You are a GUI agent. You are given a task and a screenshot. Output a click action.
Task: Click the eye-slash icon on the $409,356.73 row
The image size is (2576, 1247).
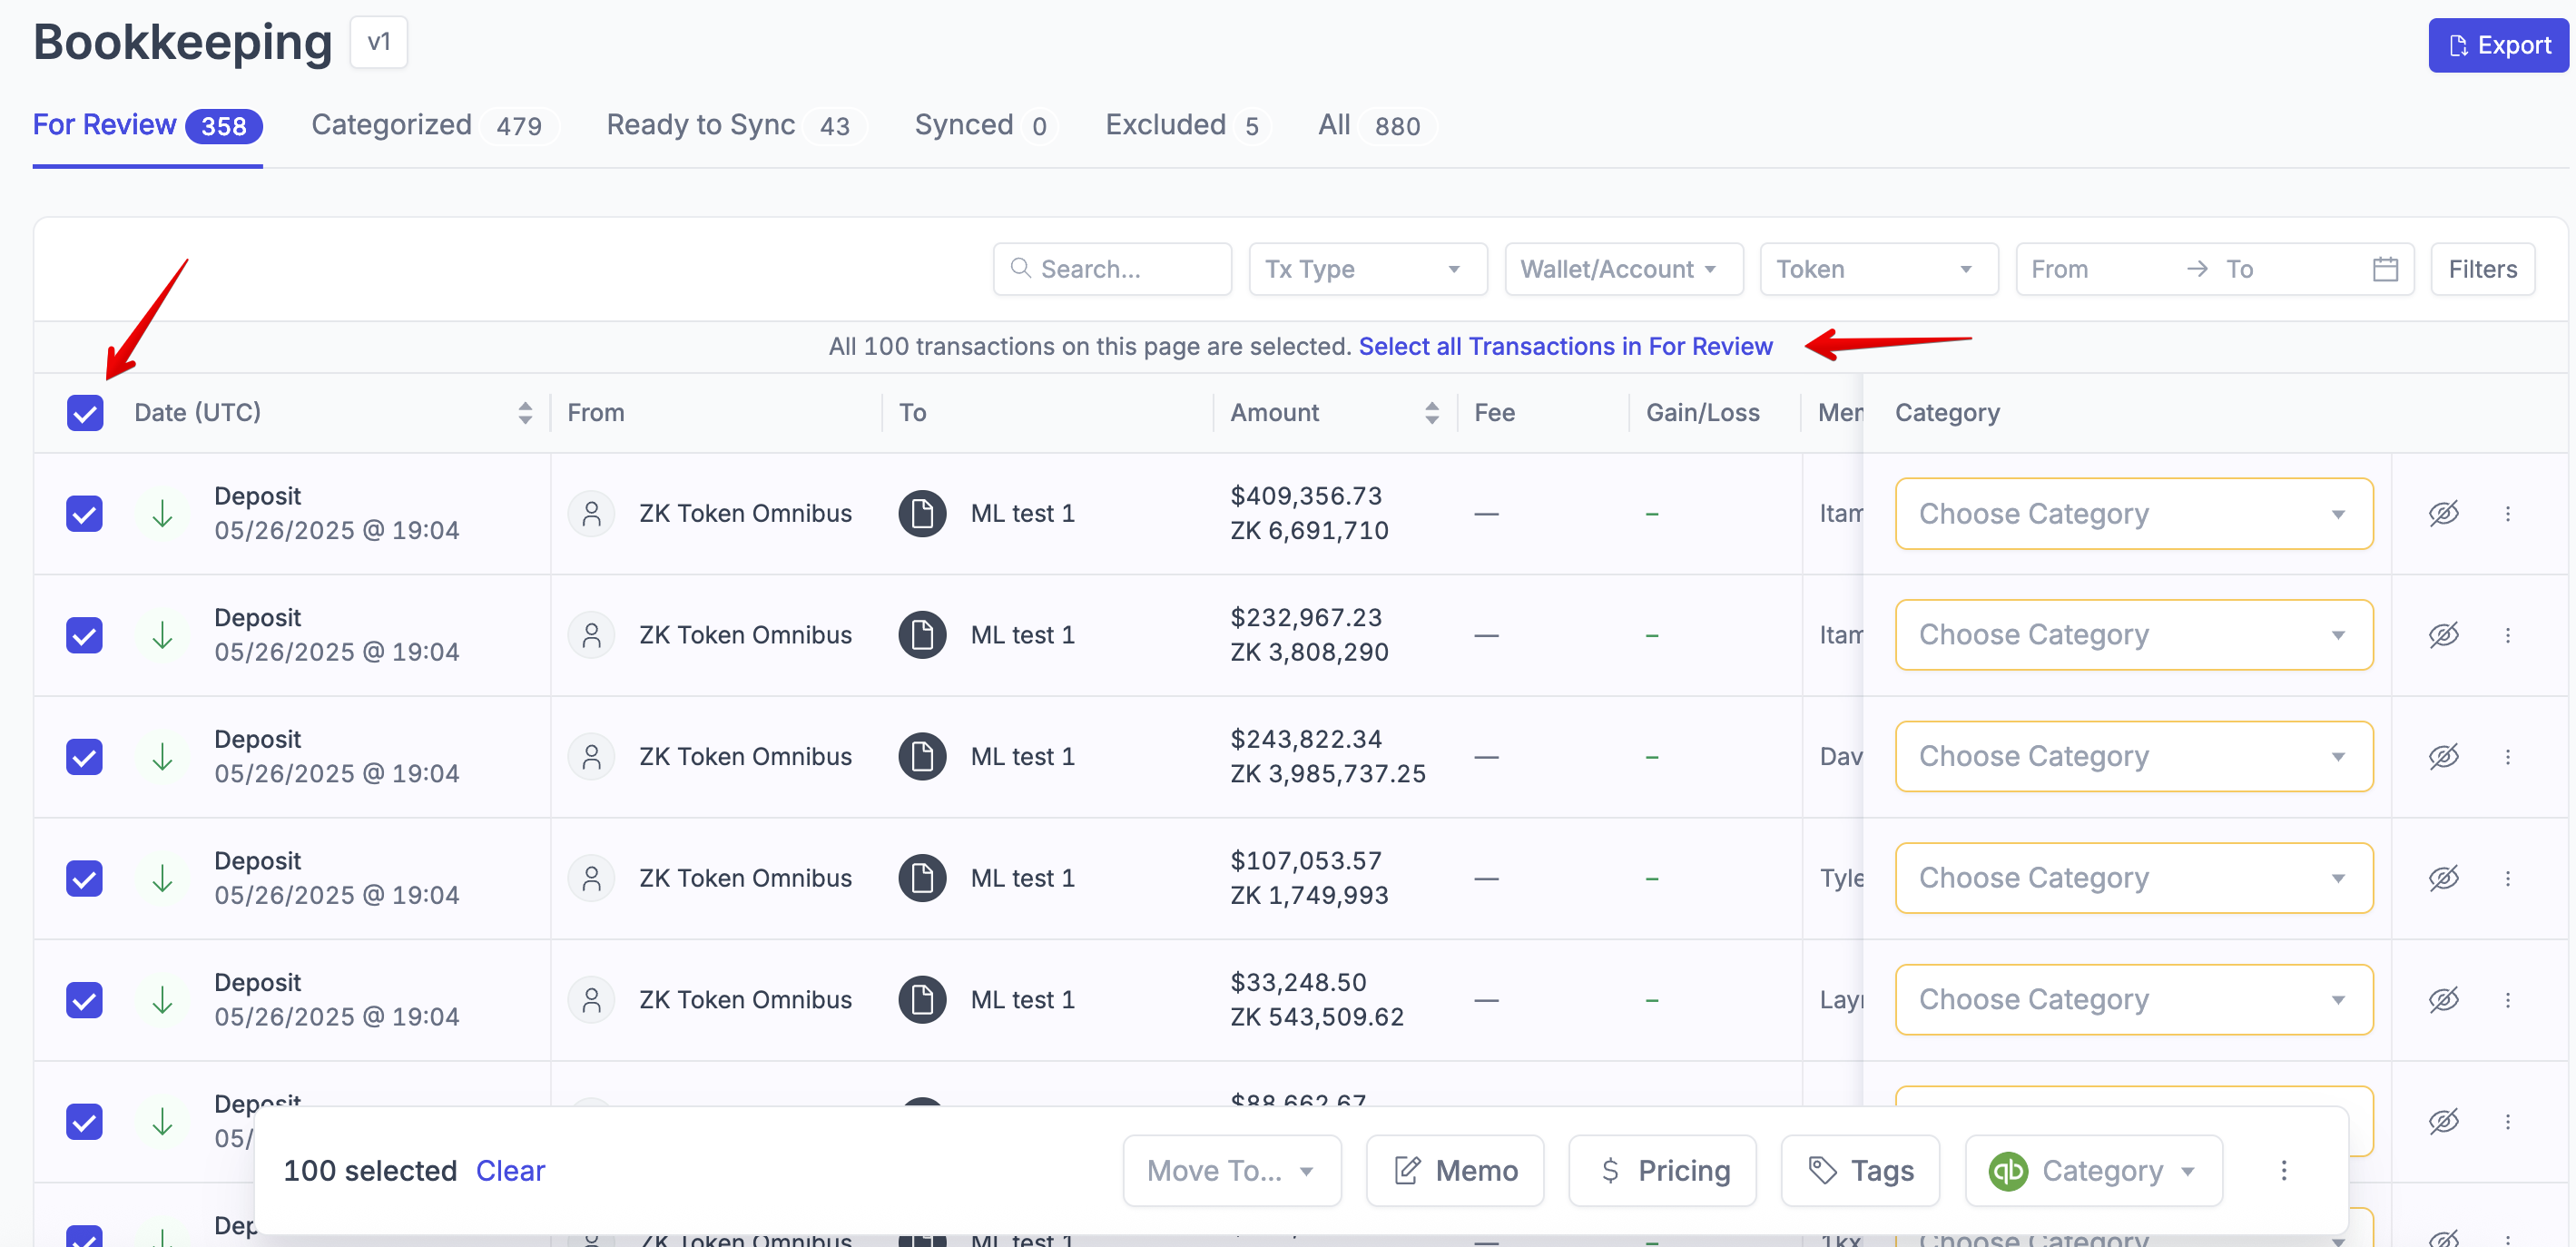(x=2443, y=513)
